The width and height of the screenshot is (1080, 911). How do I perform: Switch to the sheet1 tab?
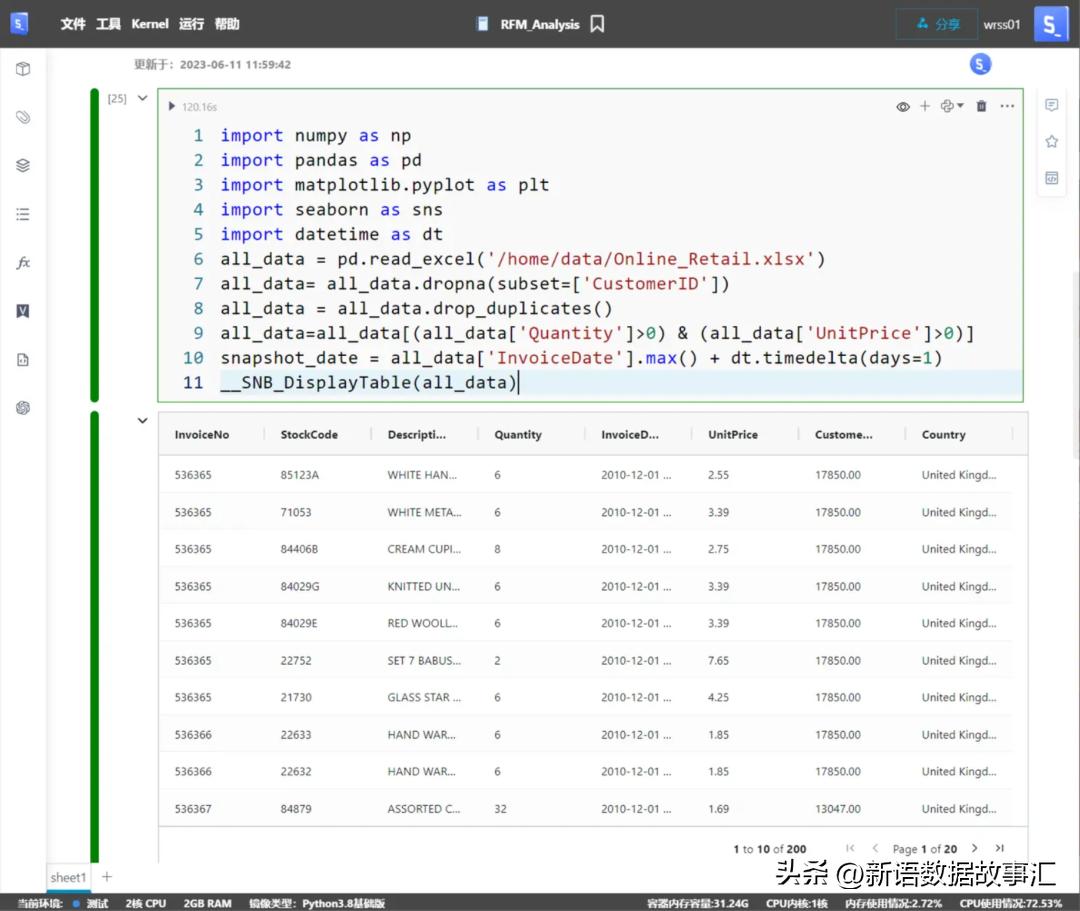click(68, 877)
